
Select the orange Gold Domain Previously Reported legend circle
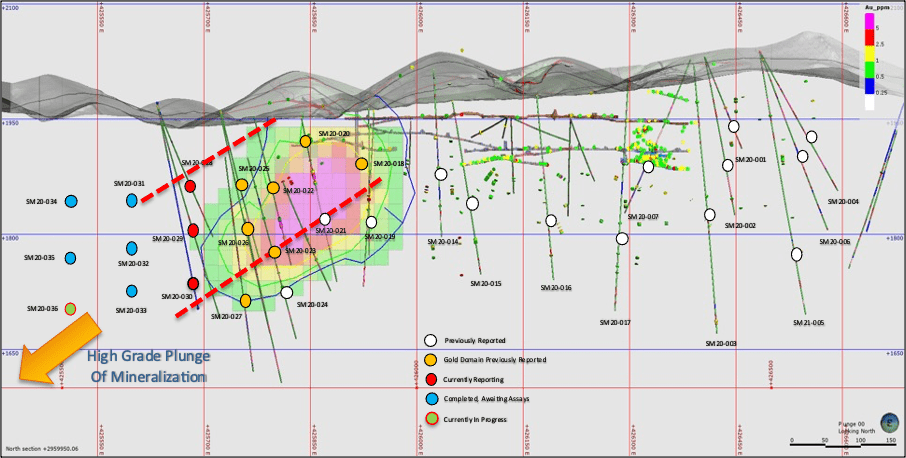430,360
